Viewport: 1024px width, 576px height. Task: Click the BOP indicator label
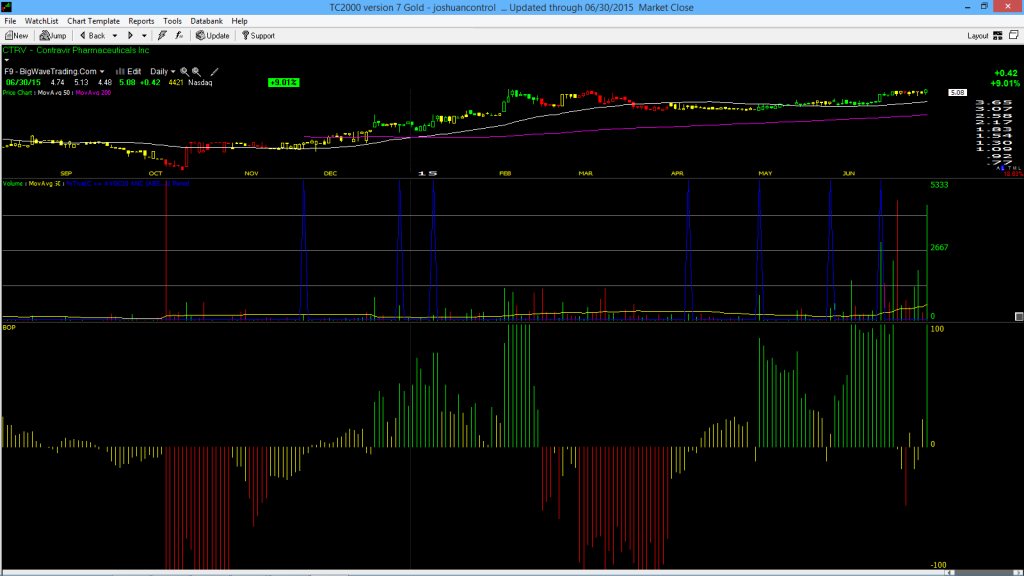[9, 327]
